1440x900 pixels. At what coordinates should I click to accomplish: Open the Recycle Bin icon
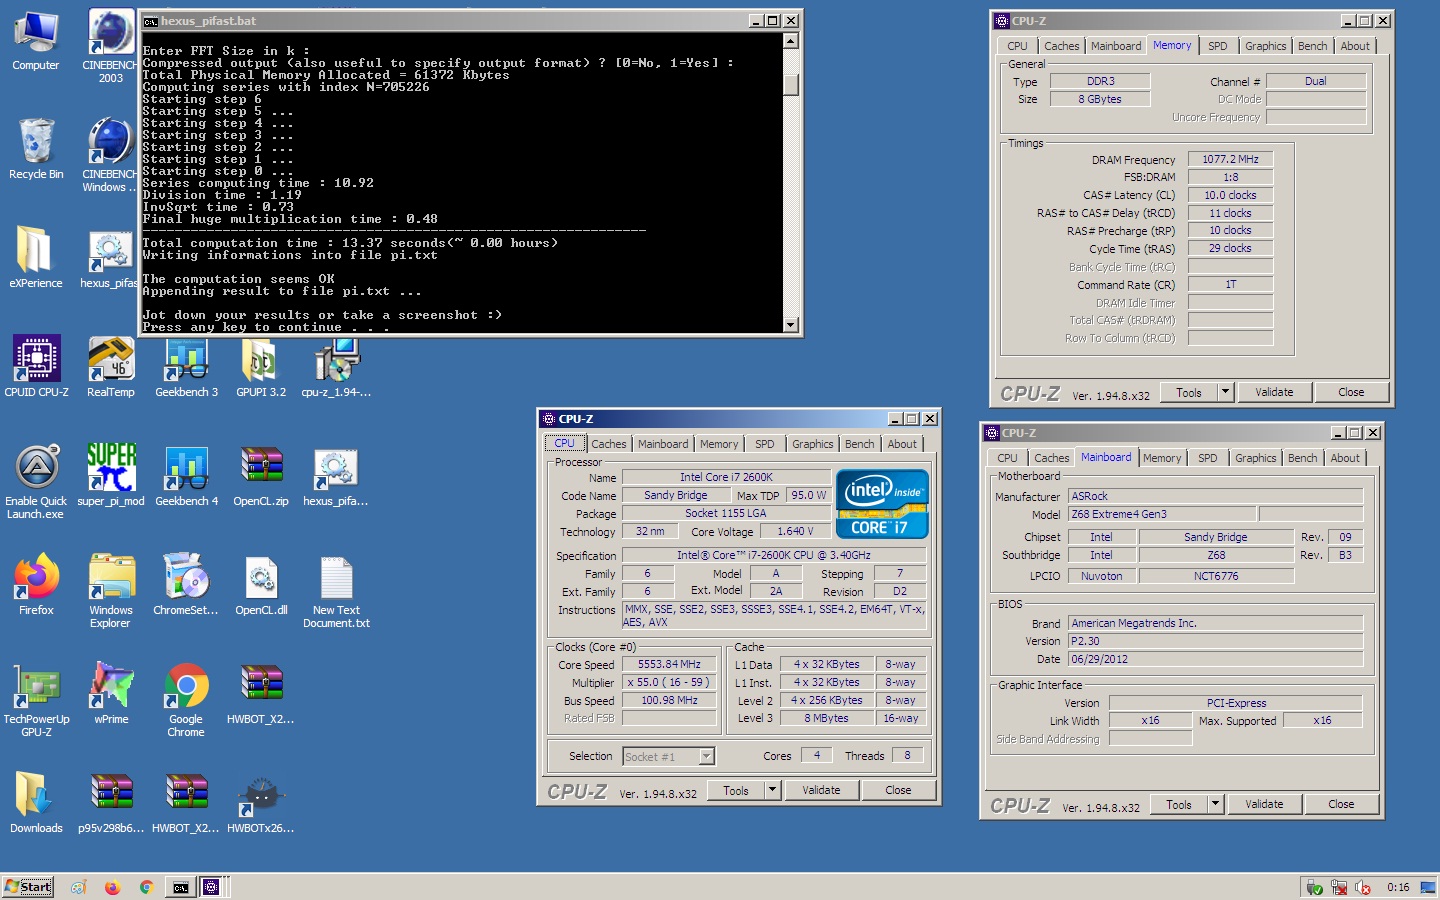coord(36,150)
